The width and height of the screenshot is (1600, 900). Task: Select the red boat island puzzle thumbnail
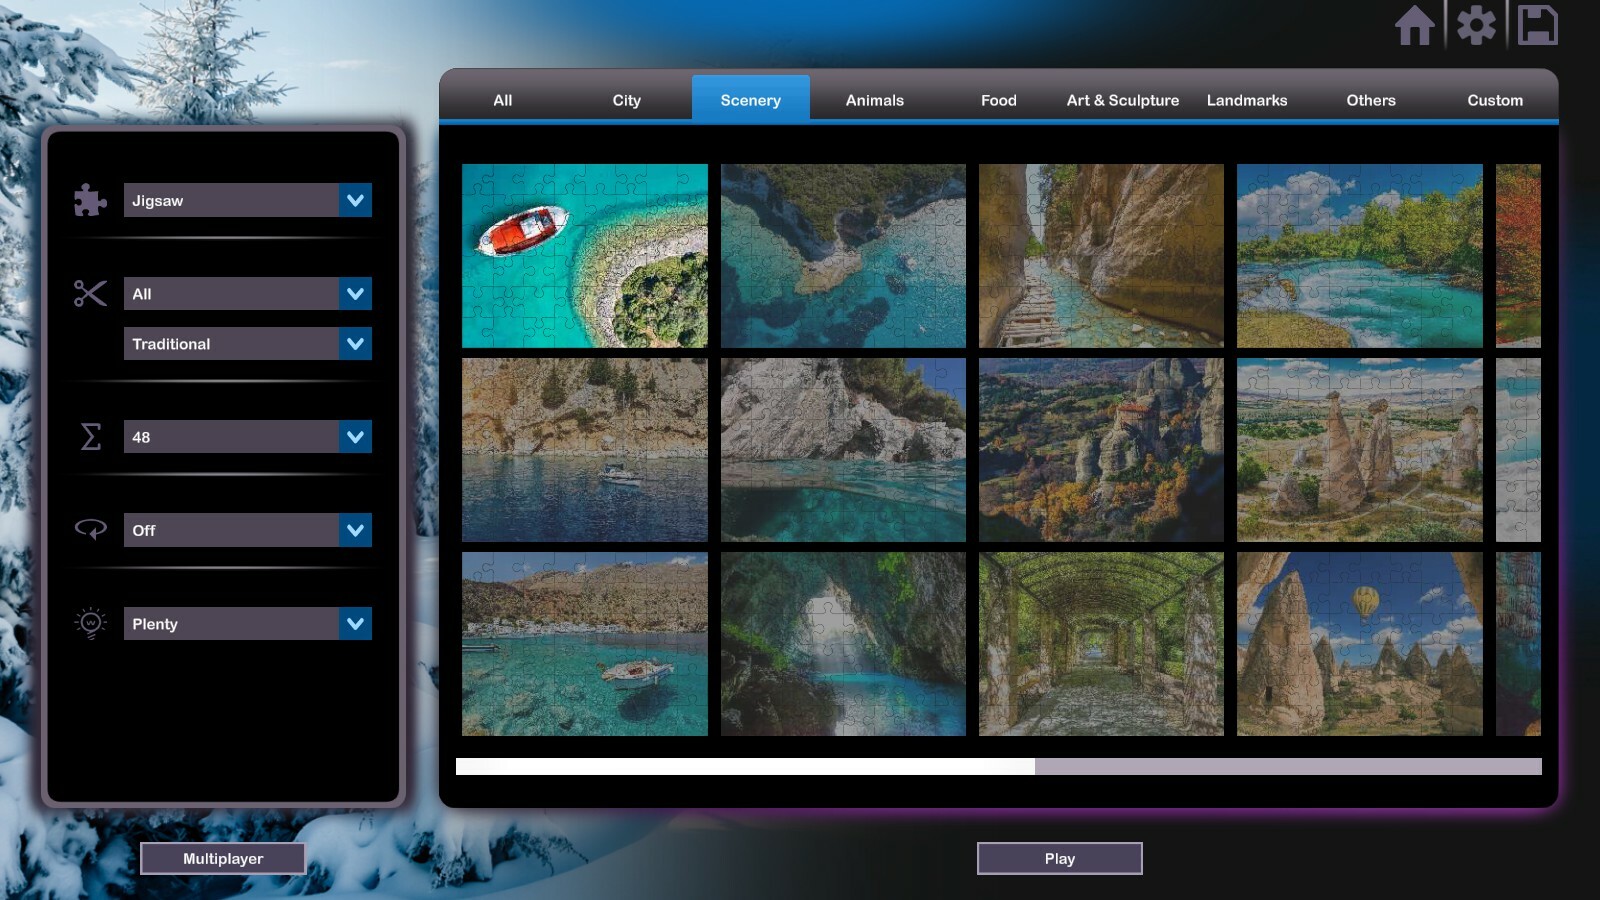[584, 255]
